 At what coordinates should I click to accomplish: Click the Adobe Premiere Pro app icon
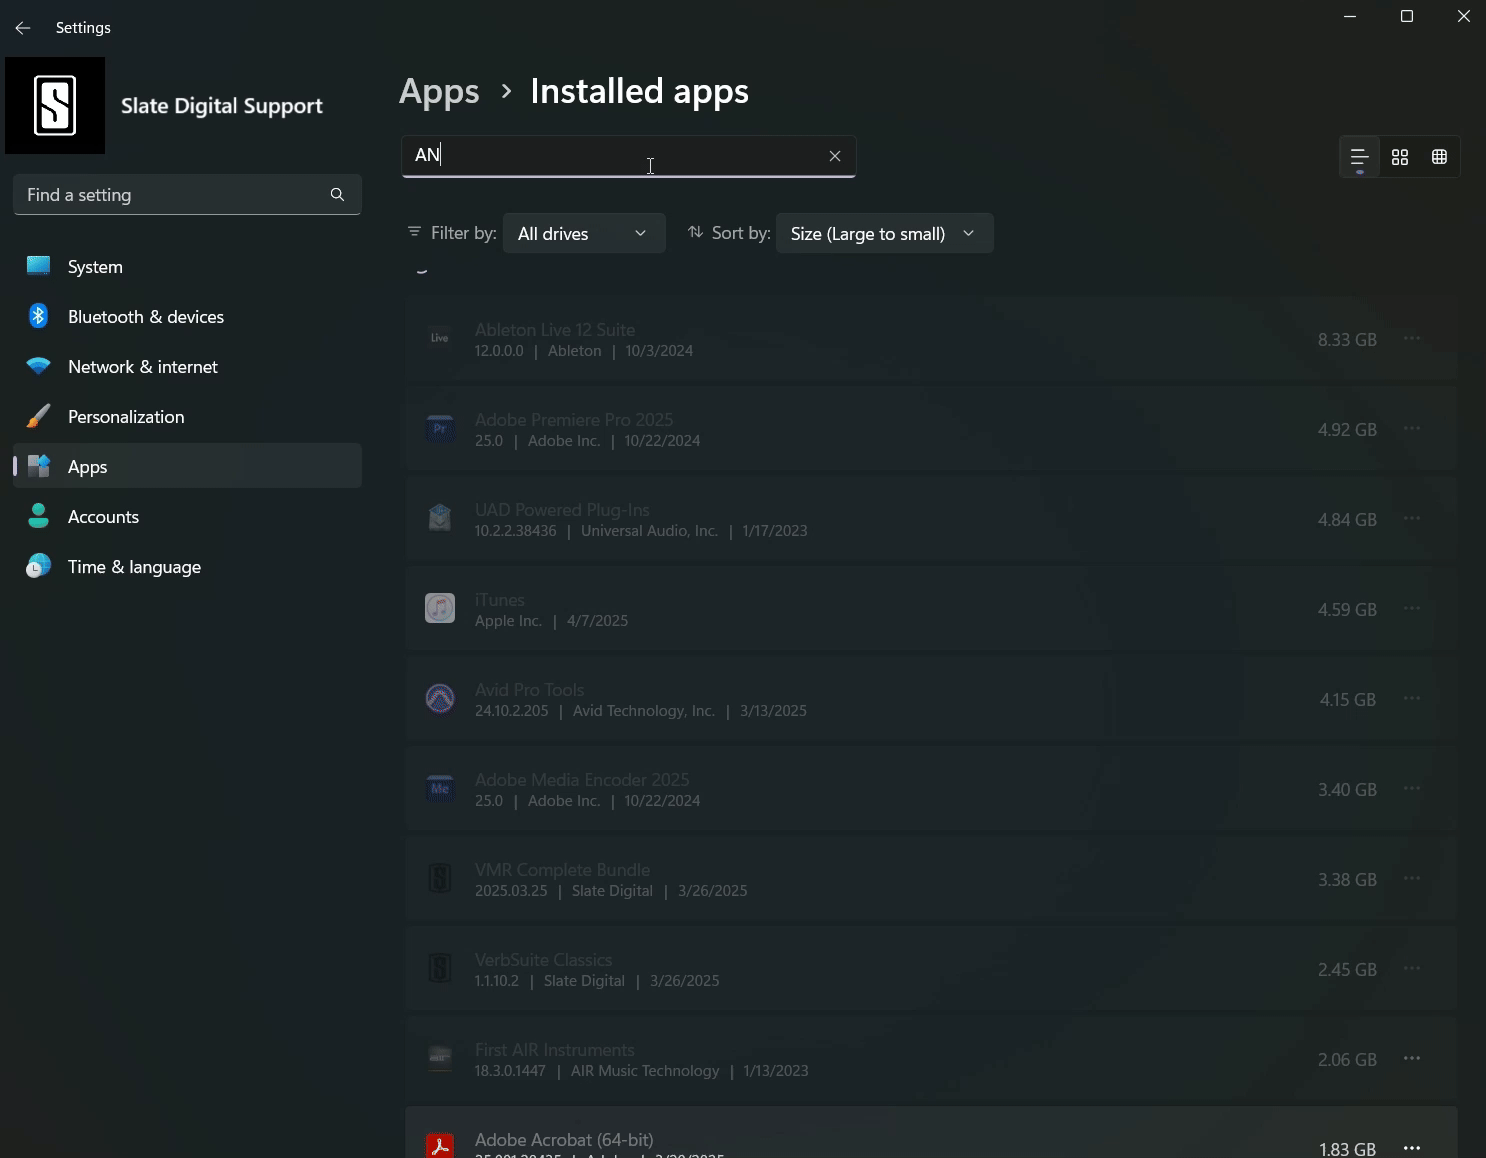[x=440, y=428]
